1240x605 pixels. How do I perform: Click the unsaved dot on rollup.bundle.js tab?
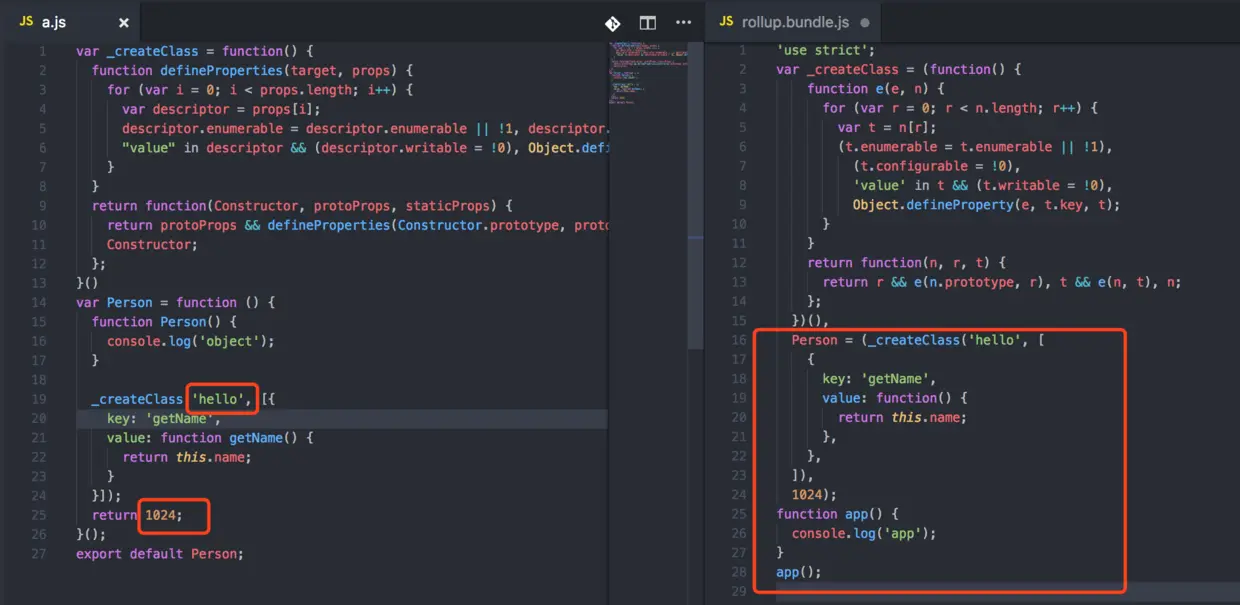864,22
